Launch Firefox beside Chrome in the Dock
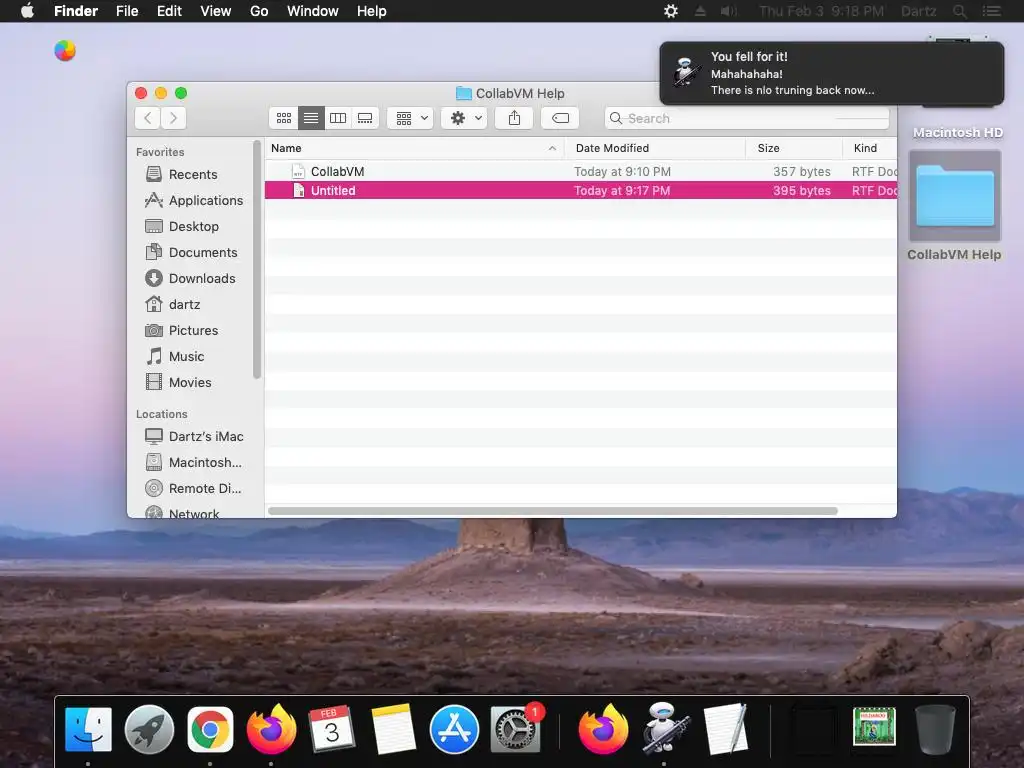Image resolution: width=1024 pixels, height=768 pixels. 271,729
